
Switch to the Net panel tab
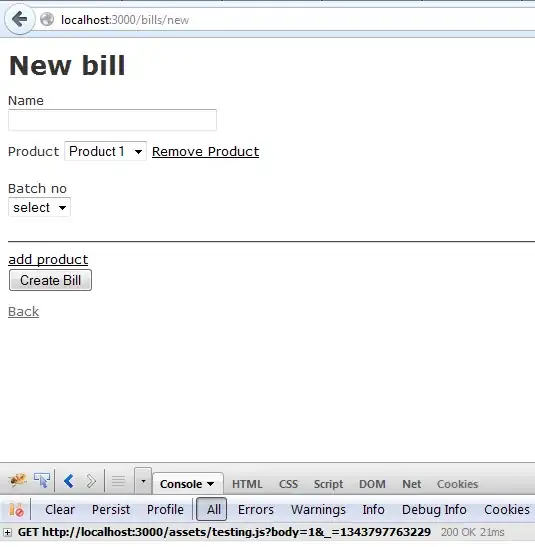(x=412, y=484)
